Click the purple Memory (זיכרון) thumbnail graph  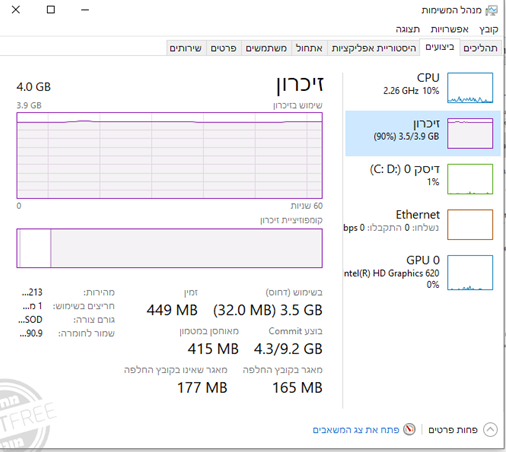[x=470, y=133]
